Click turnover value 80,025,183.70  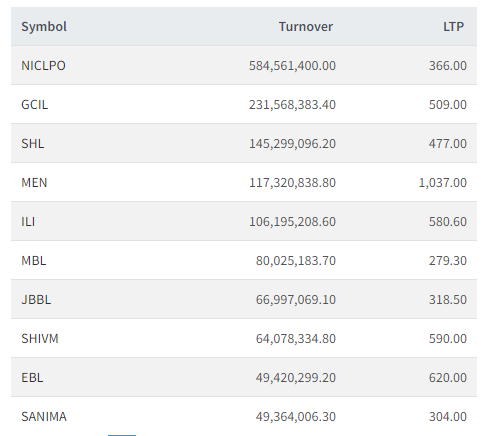[x=296, y=261]
